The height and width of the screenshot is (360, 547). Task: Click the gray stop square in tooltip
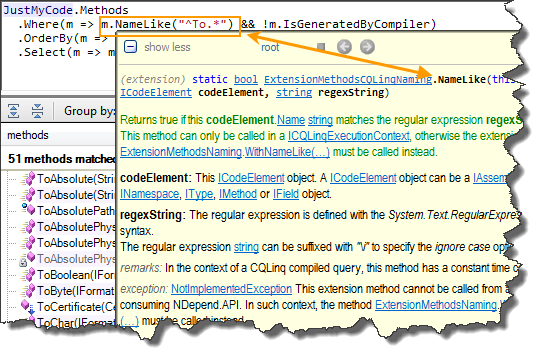tap(321, 47)
